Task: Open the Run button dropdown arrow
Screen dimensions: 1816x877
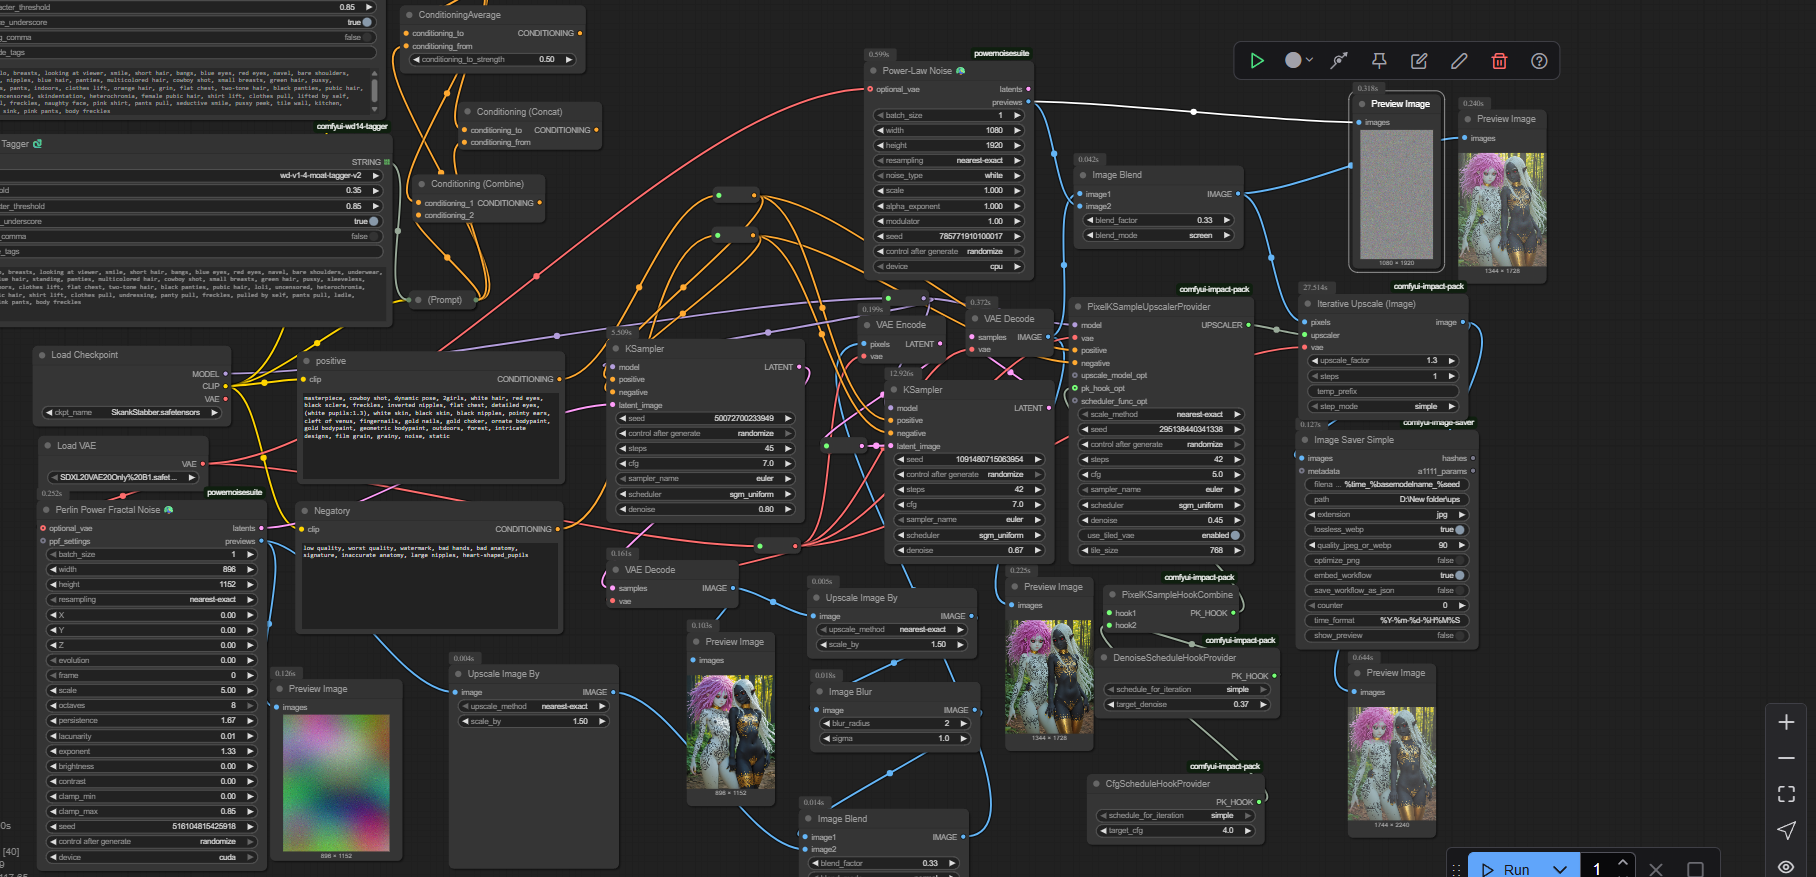Action: pos(1560,869)
